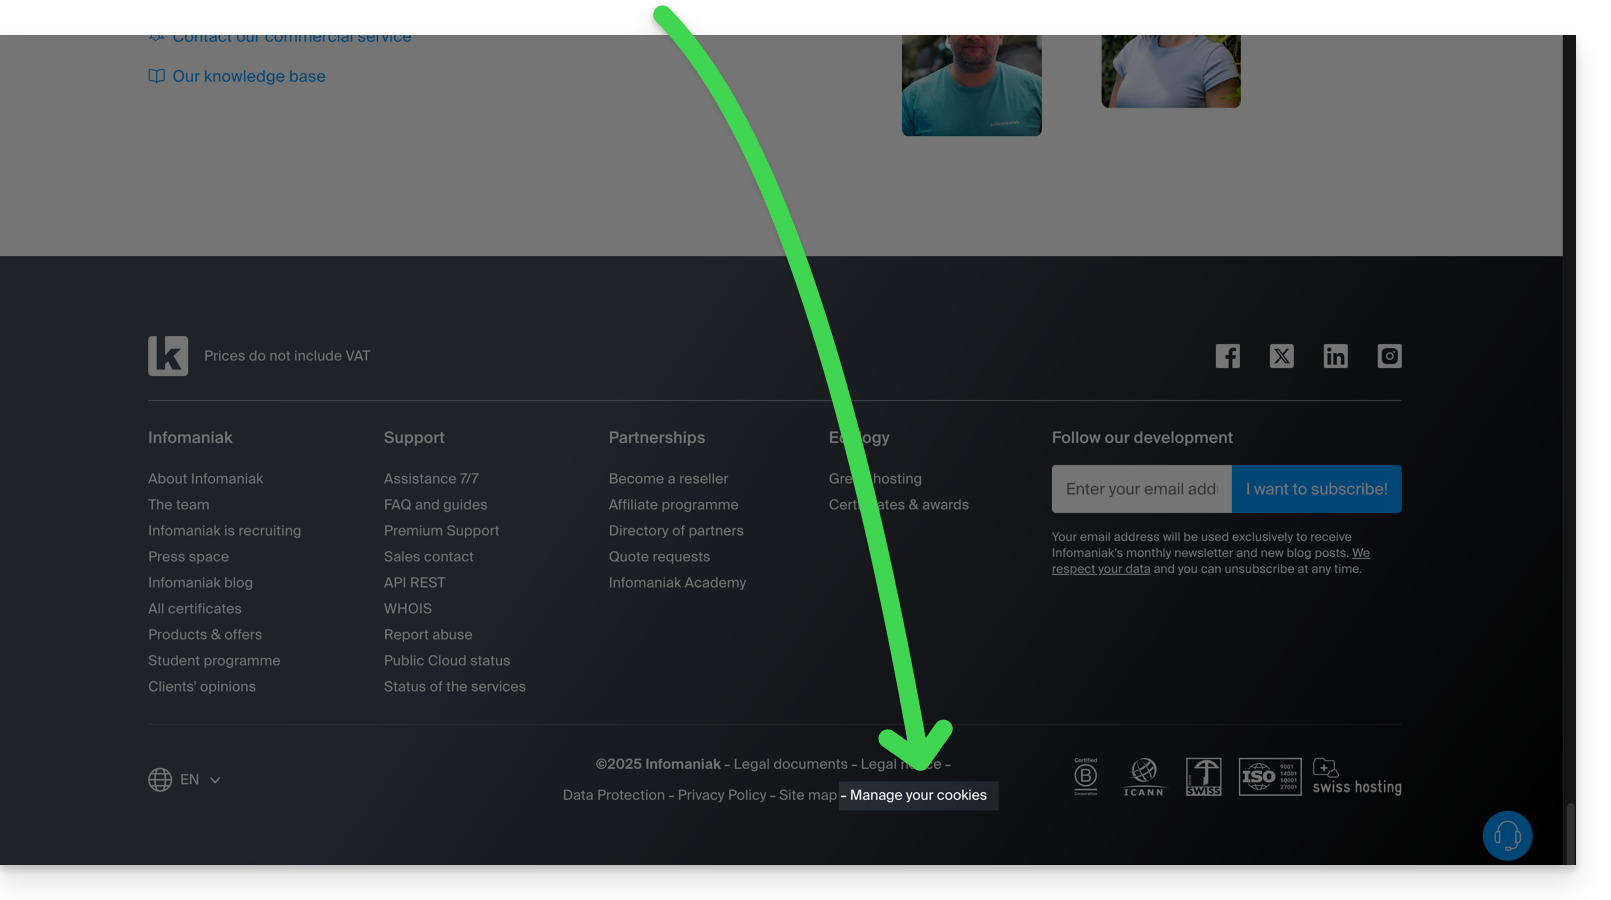Open Public Cloud status link
This screenshot has height=900, width=1611.
pyautogui.click(x=447, y=661)
